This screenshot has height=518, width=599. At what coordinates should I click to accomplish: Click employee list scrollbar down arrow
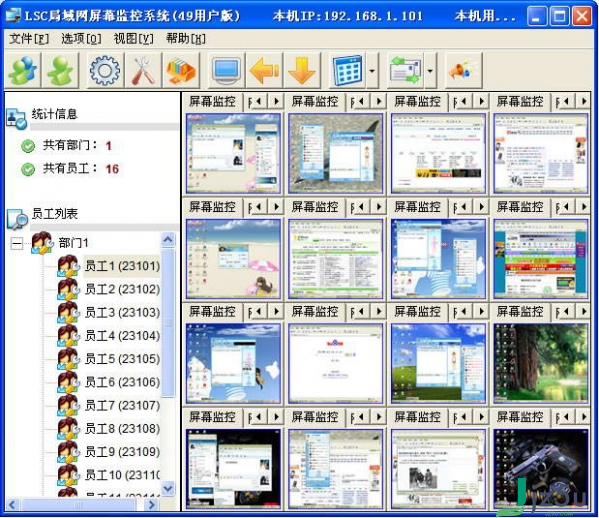(168, 488)
